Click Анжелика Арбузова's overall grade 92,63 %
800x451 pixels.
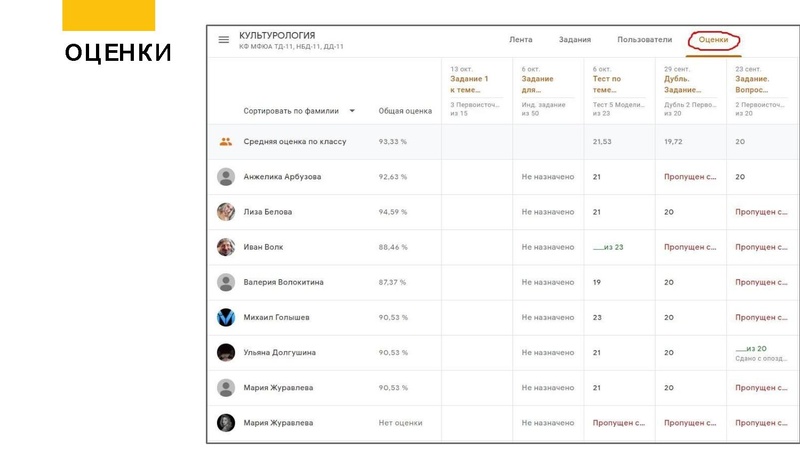pyautogui.click(x=392, y=177)
